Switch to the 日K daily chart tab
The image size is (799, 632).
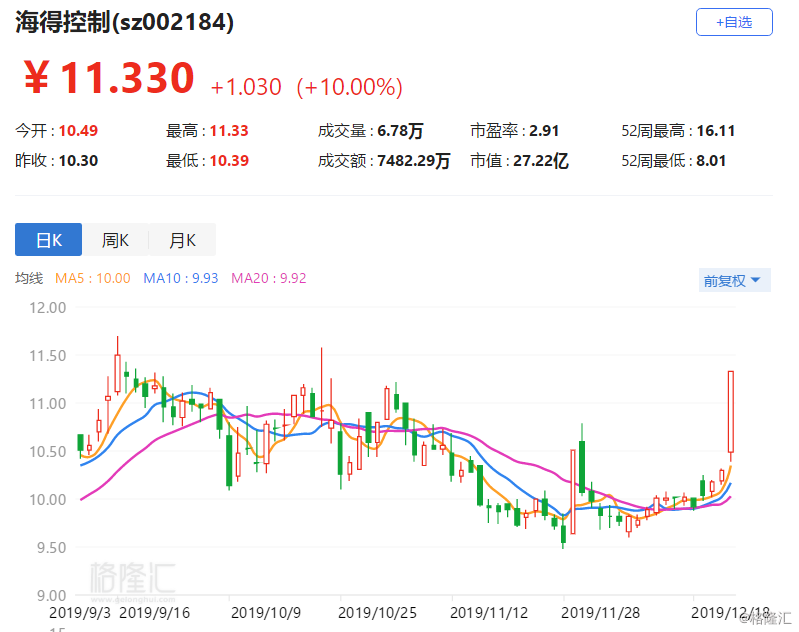(x=48, y=240)
